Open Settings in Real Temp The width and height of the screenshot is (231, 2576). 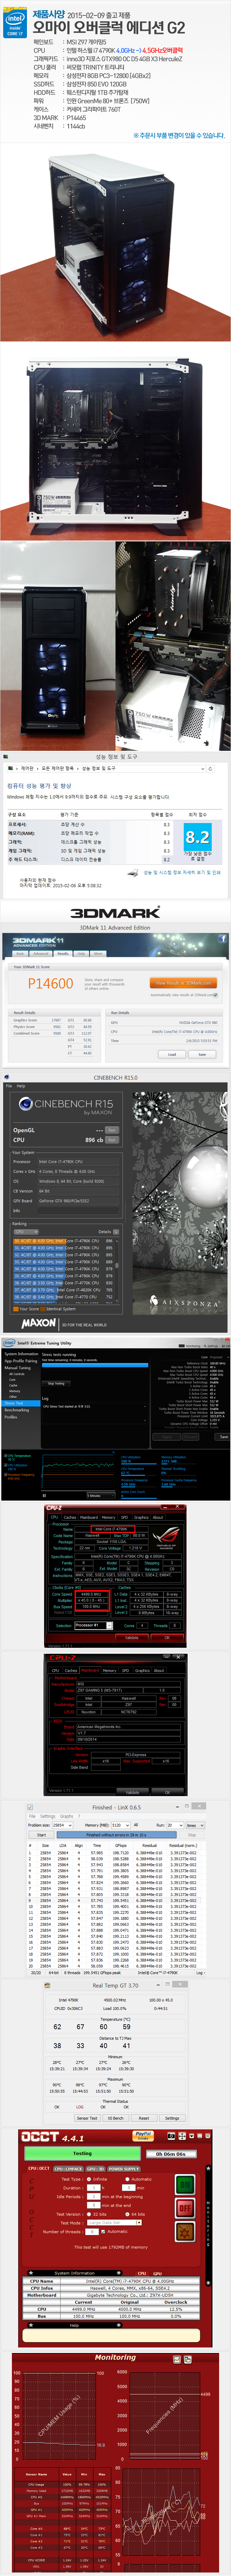[172, 2118]
